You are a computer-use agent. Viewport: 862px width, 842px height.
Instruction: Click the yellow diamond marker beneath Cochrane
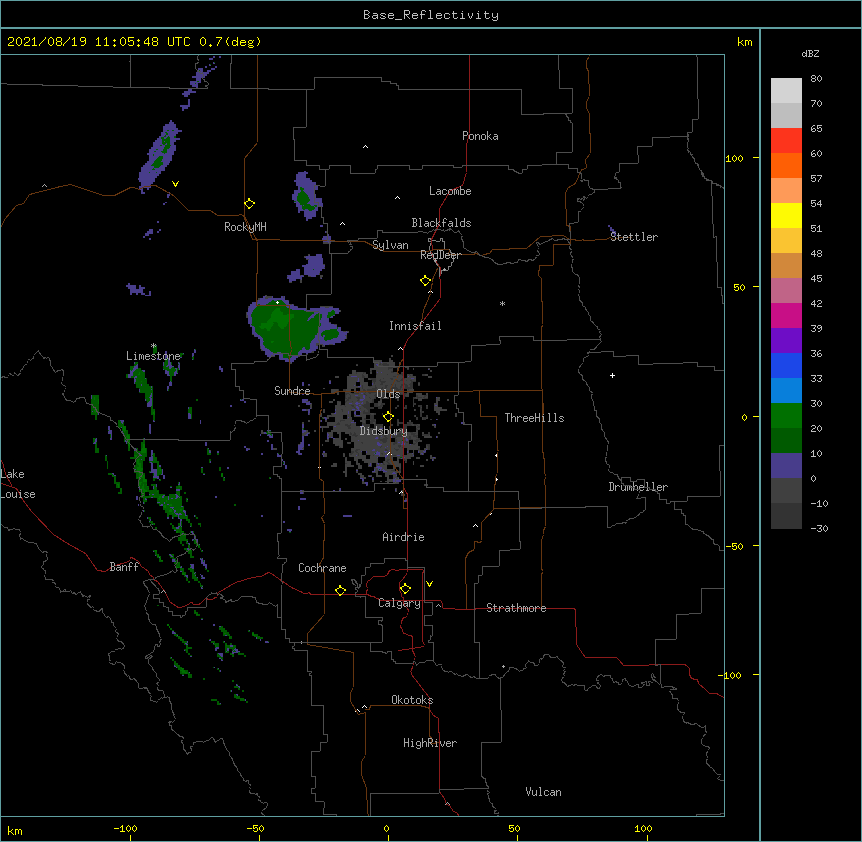click(340, 590)
